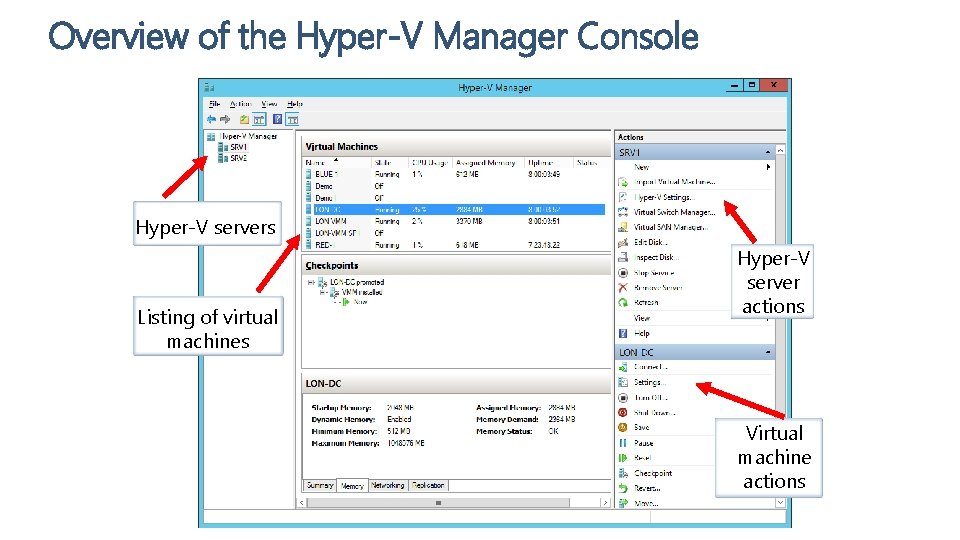Open the Action menu
The height and width of the screenshot is (540, 960).
coord(241,104)
